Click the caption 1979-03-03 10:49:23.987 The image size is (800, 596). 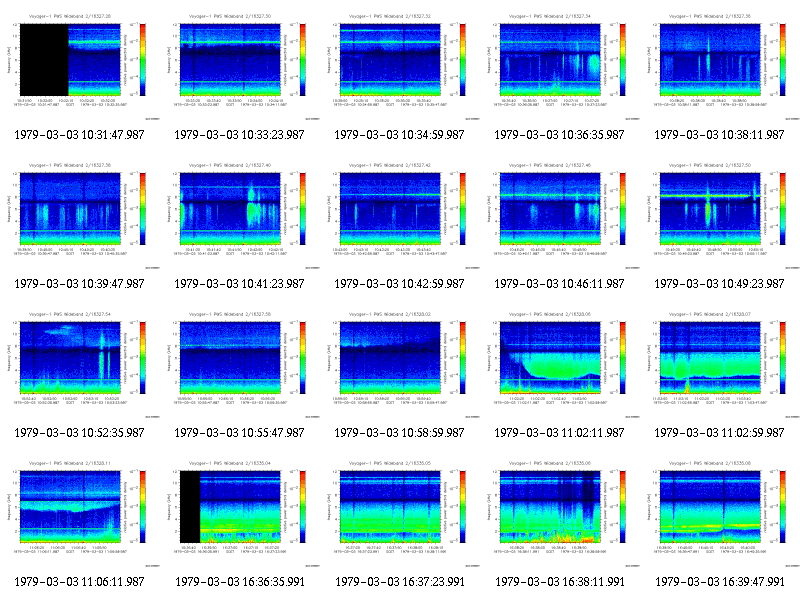coord(719,284)
